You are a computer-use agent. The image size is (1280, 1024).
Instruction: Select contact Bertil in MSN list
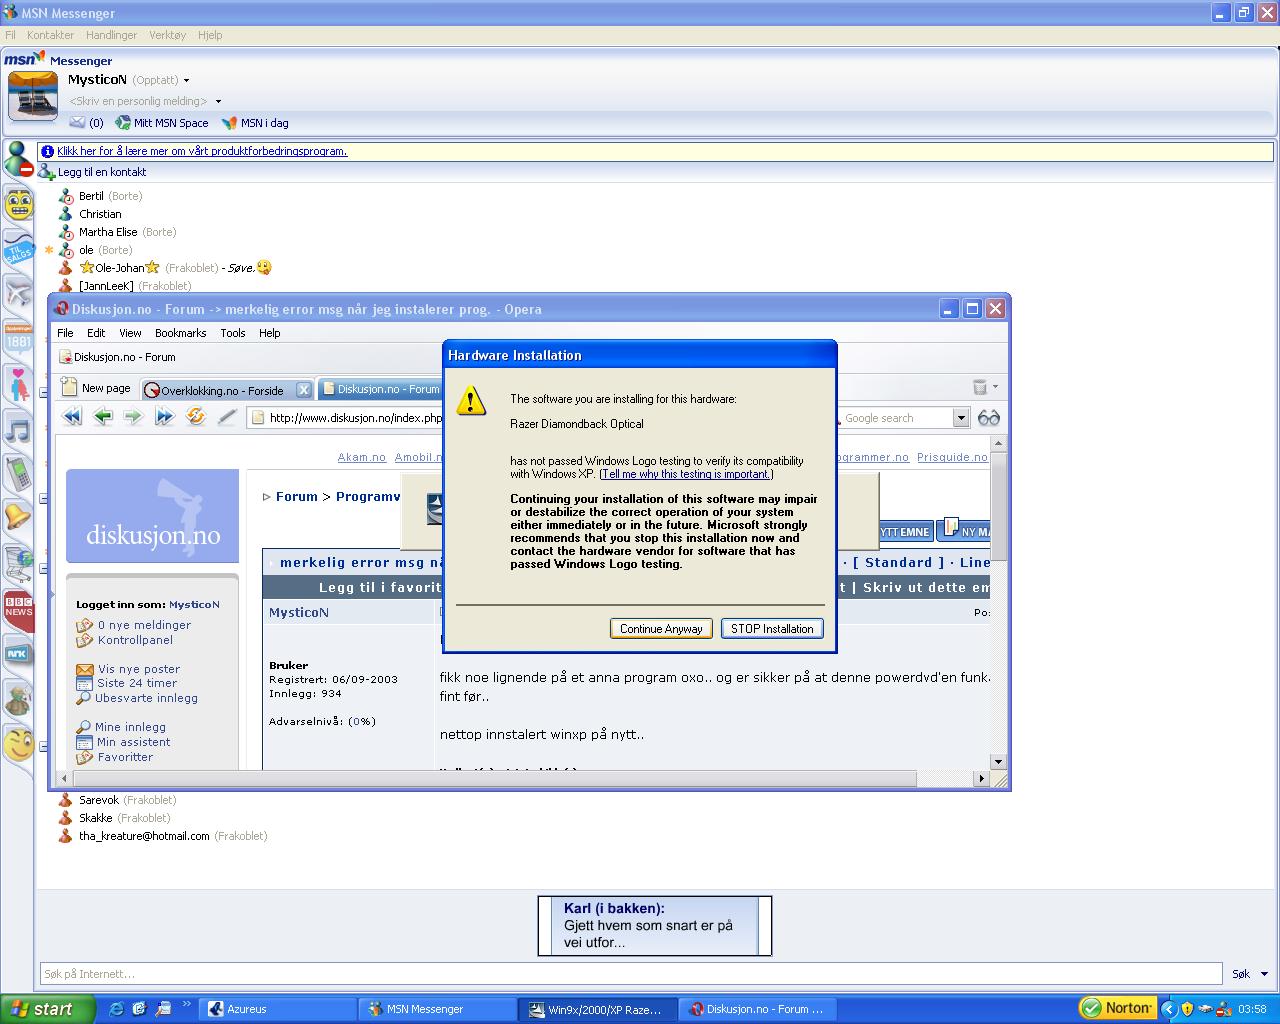pos(91,196)
